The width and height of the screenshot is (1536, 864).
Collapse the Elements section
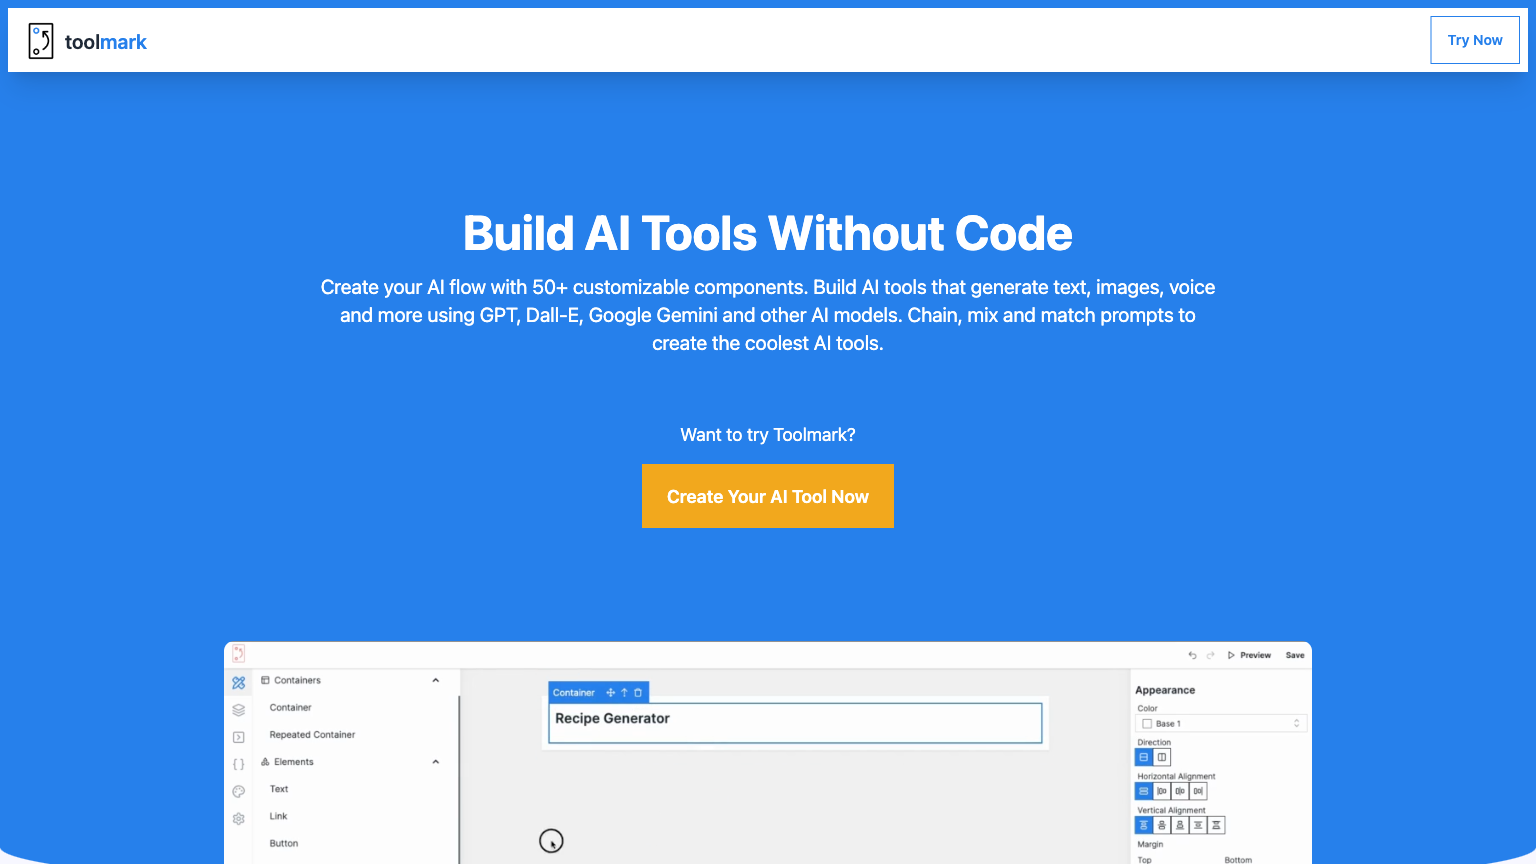point(436,761)
